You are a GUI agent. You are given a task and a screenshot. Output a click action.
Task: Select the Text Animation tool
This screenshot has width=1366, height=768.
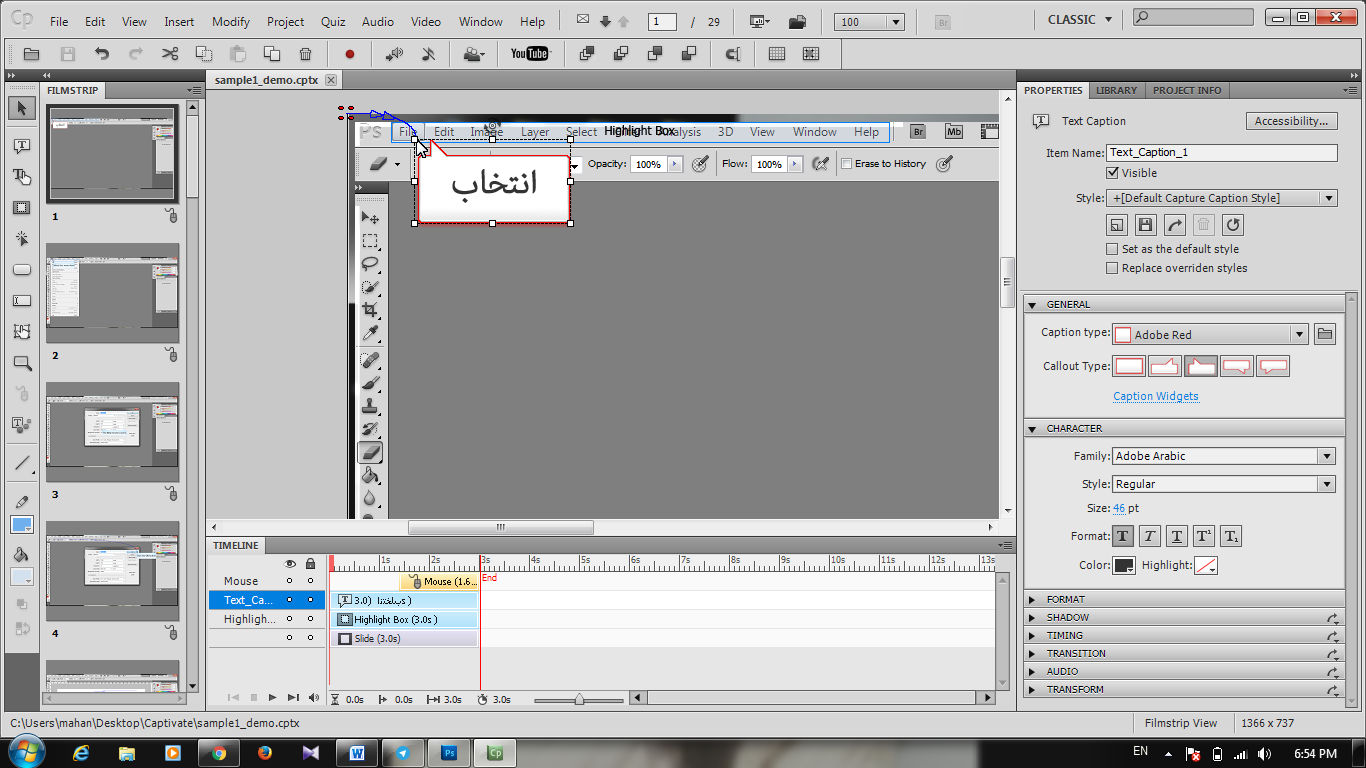21,425
